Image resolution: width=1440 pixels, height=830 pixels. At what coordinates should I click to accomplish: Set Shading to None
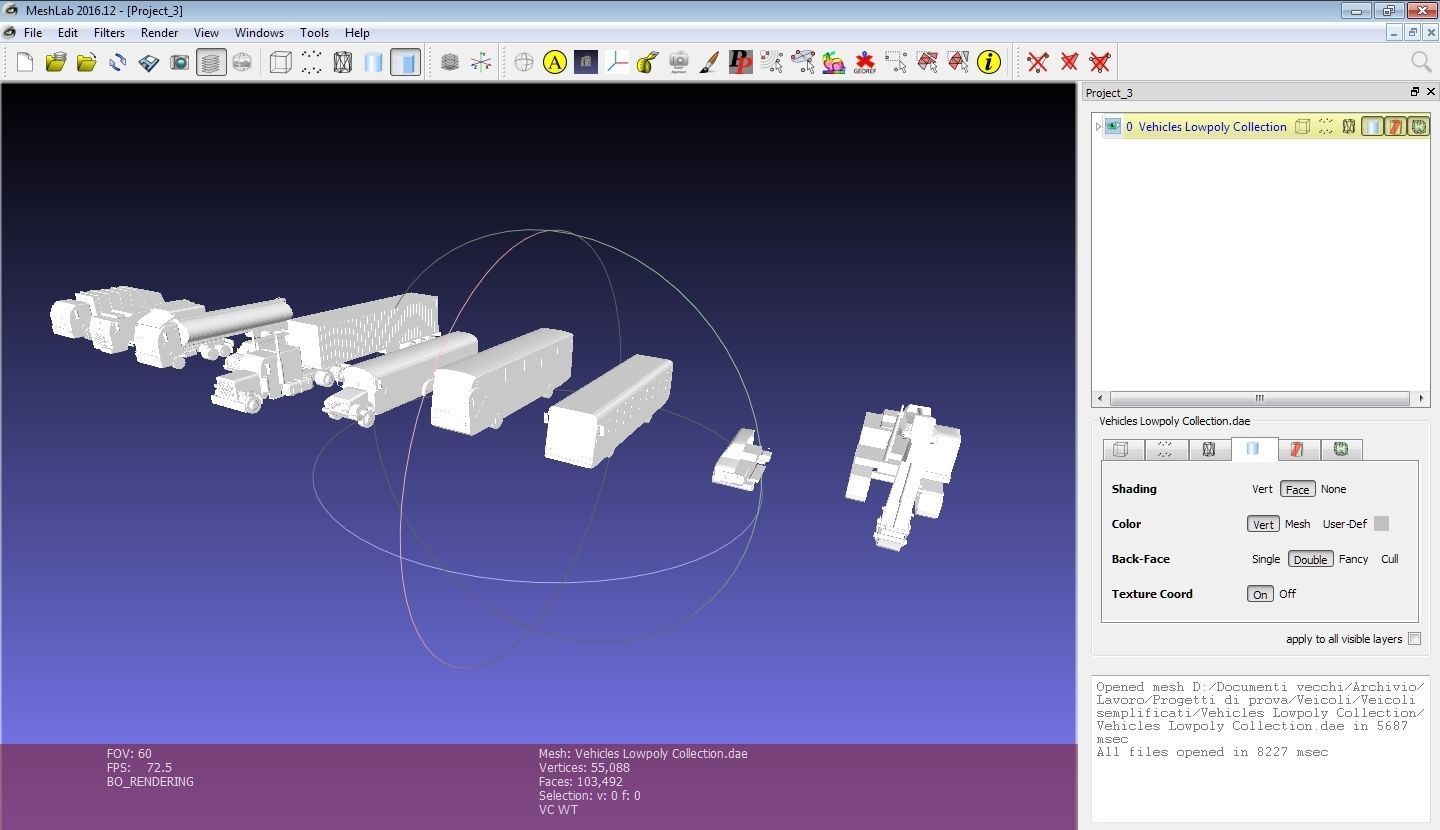point(1333,489)
